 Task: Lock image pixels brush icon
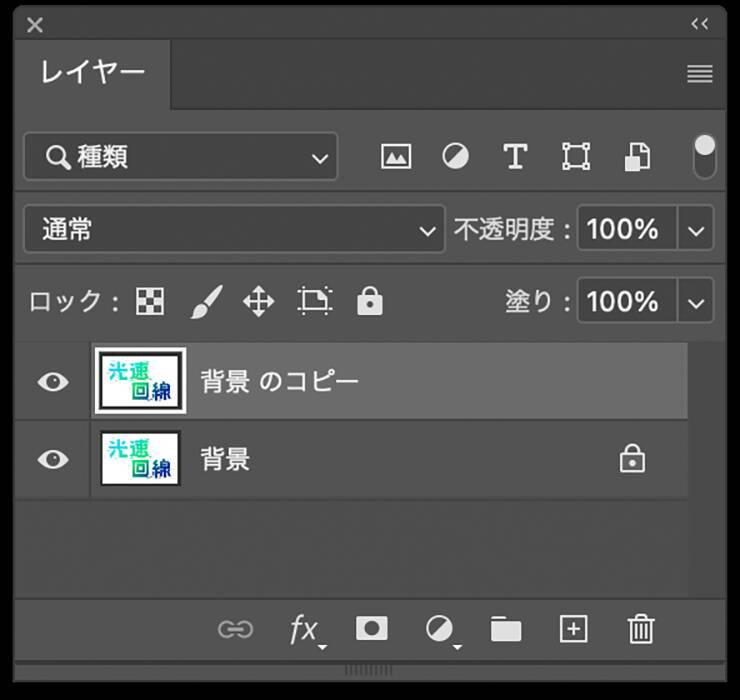point(205,301)
